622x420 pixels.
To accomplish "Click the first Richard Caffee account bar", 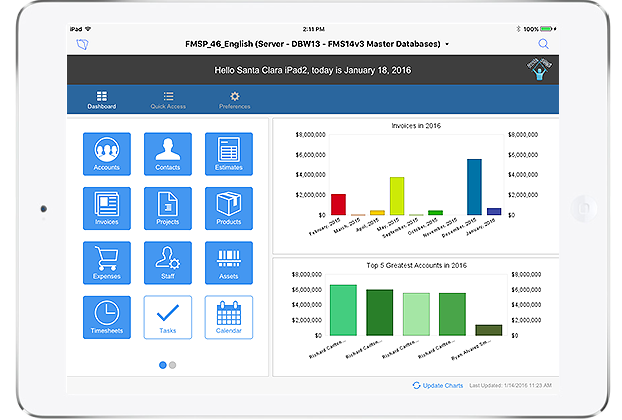I will pyautogui.click(x=344, y=310).
